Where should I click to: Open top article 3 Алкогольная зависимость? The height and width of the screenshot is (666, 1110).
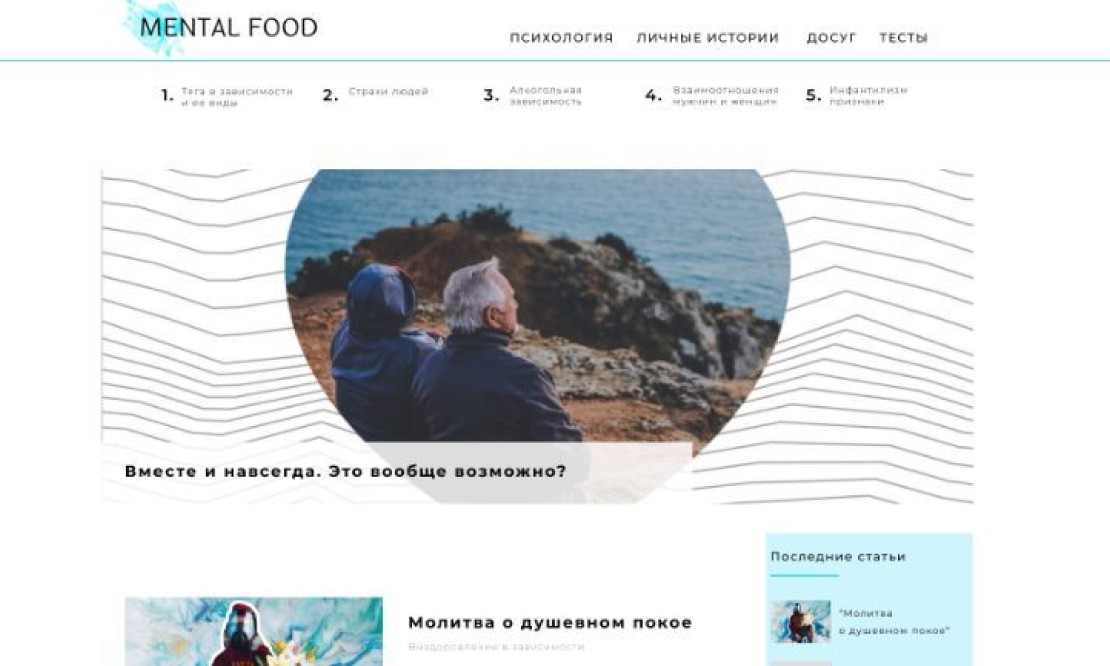pyautogui.click(x=545, y=96)
